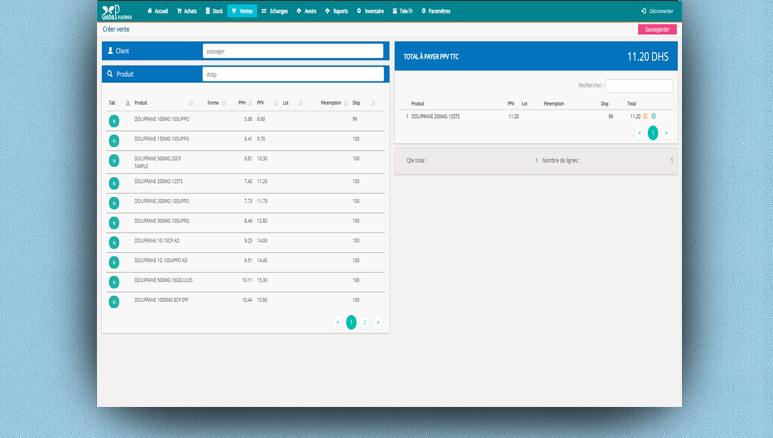Go to page 2 of product list
The height and width of the screenshot is (438, 773).
coord(365,322)
